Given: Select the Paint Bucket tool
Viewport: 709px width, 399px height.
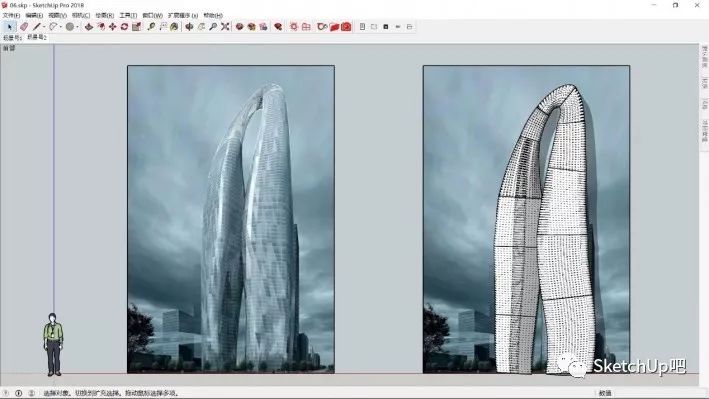Looking at the screenshot, I should pos(174,27).
